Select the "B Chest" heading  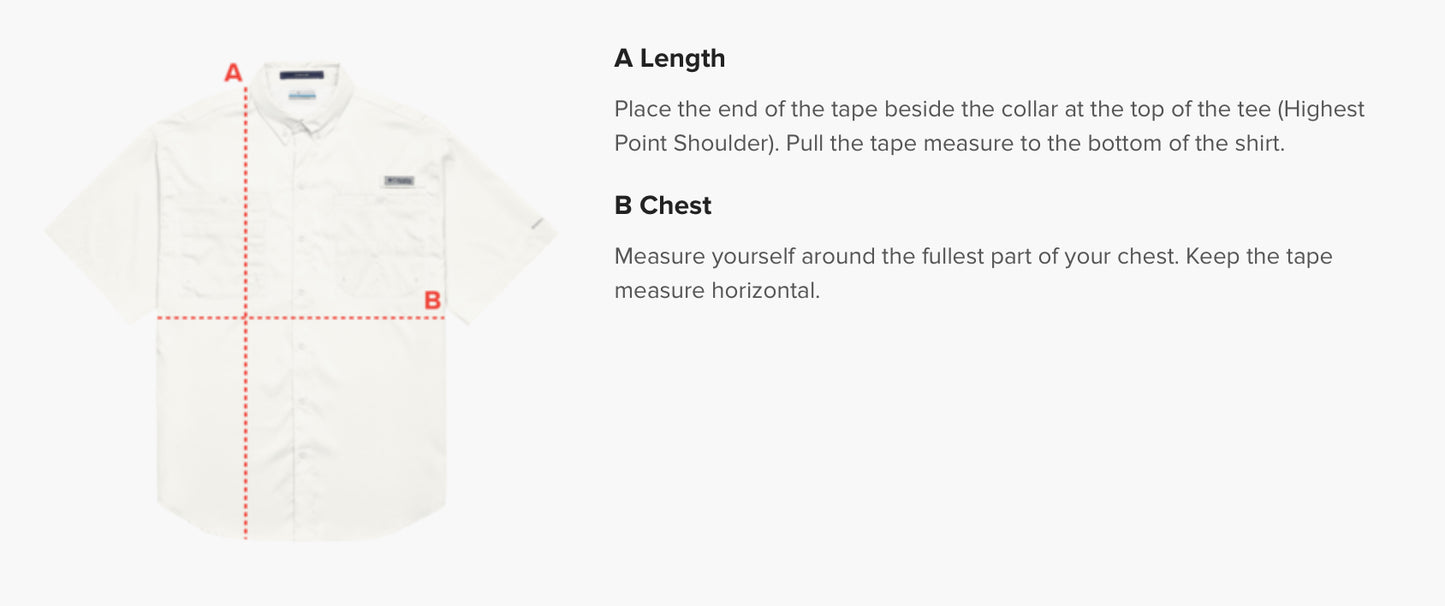point(662,205)
